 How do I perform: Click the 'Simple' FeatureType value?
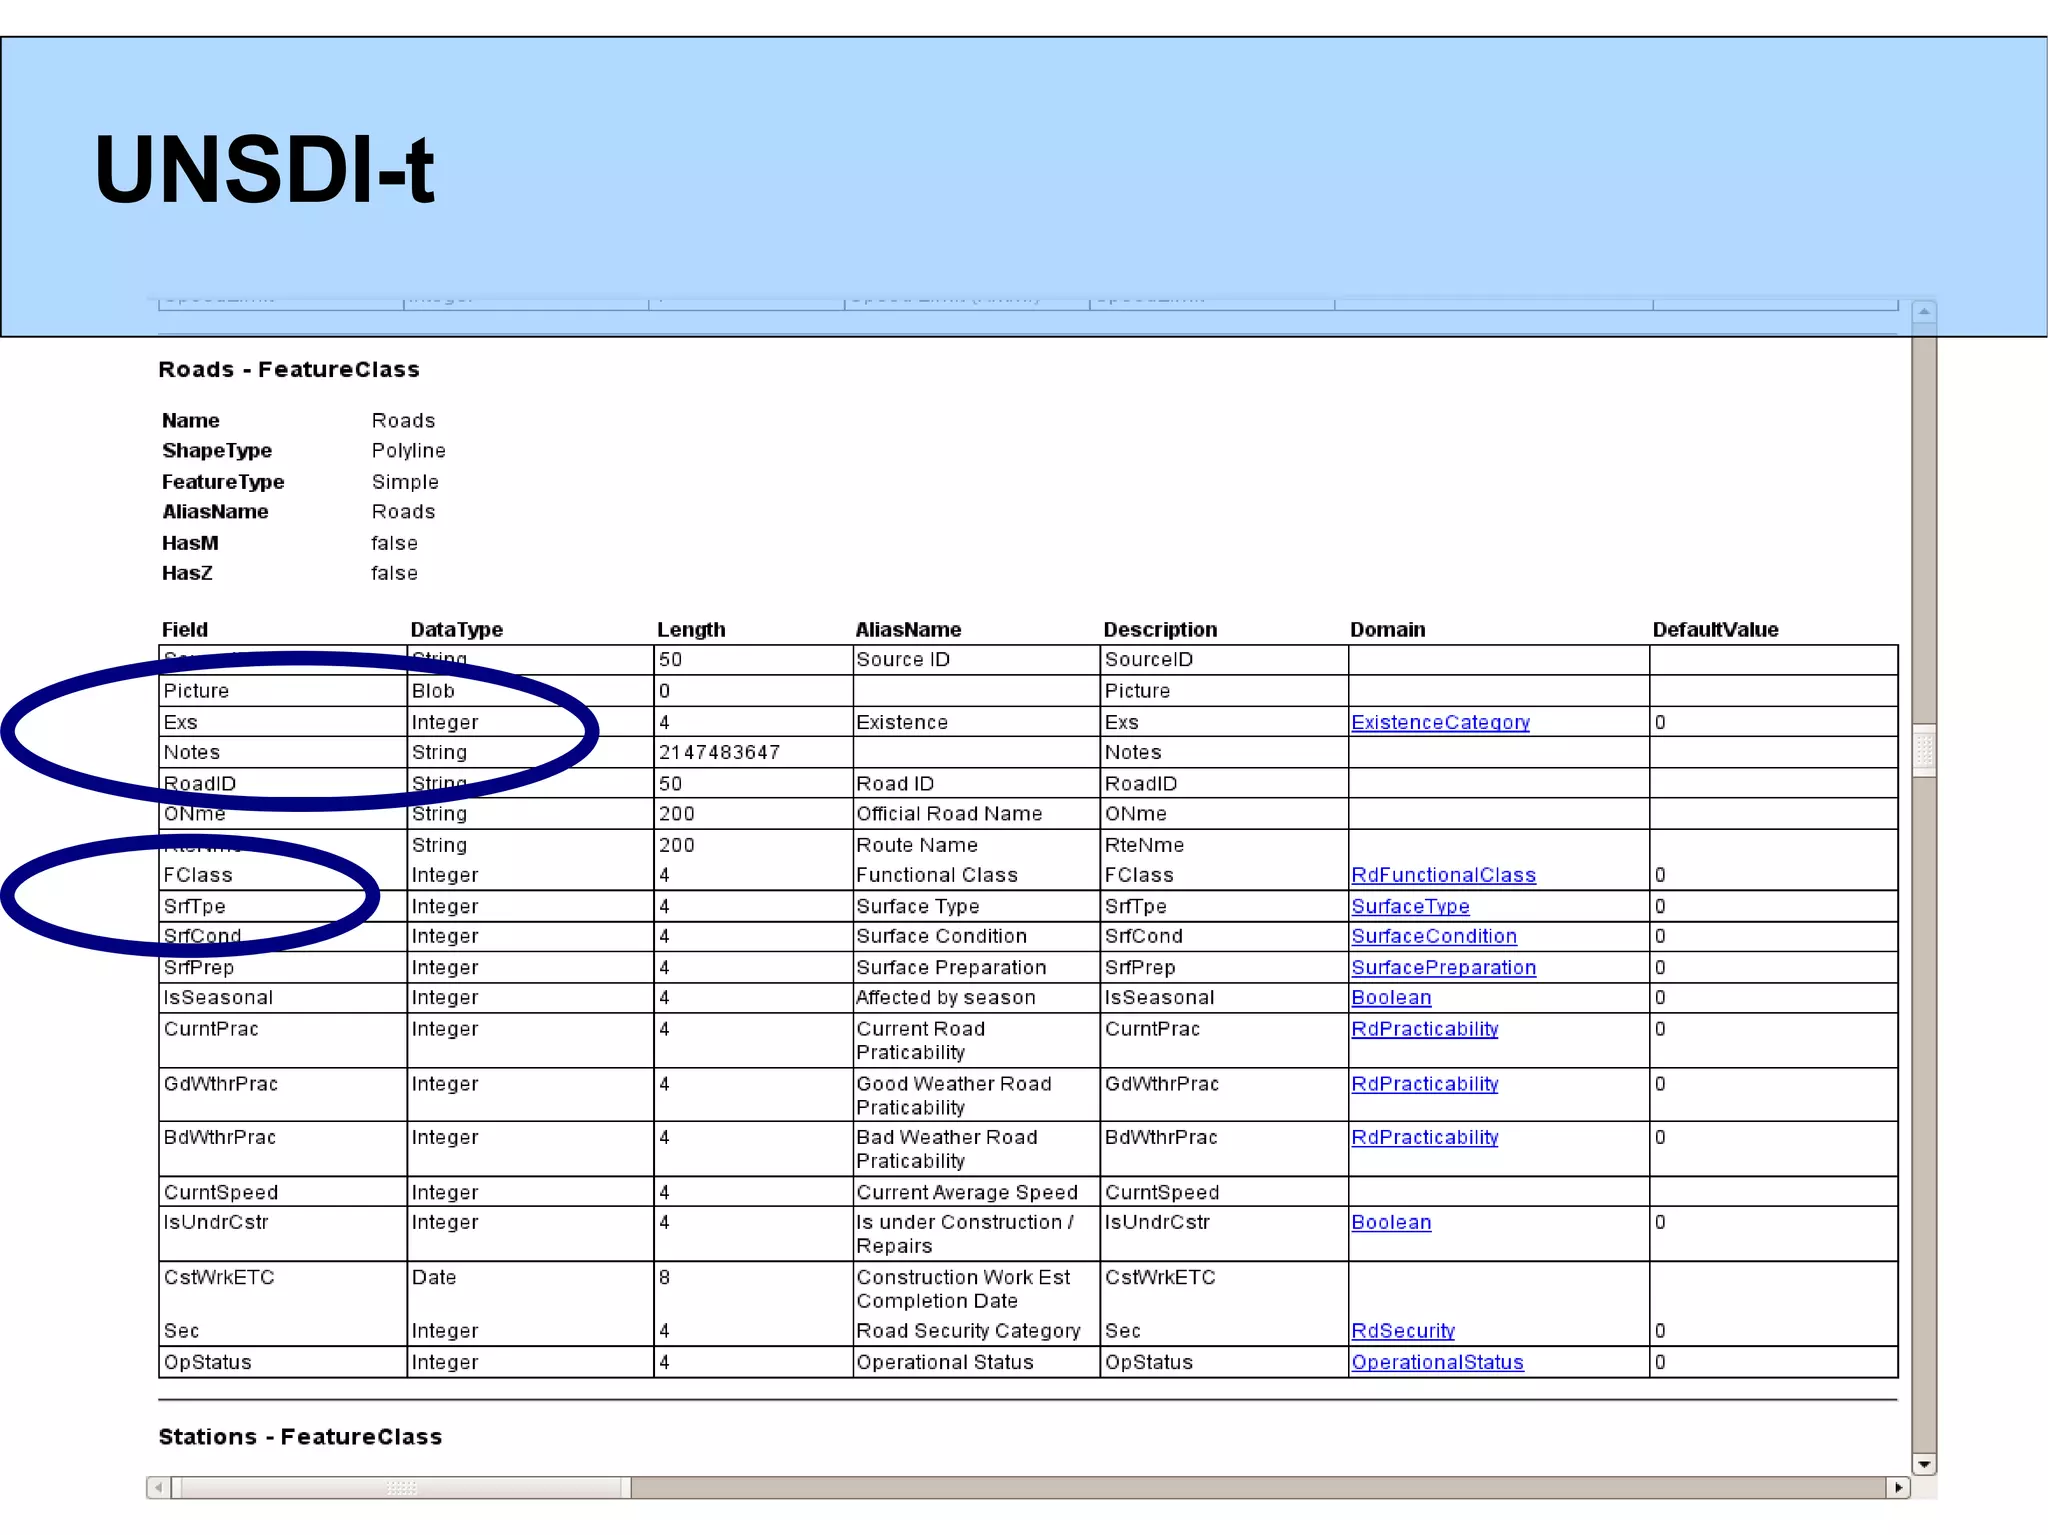tap(405, 482)
